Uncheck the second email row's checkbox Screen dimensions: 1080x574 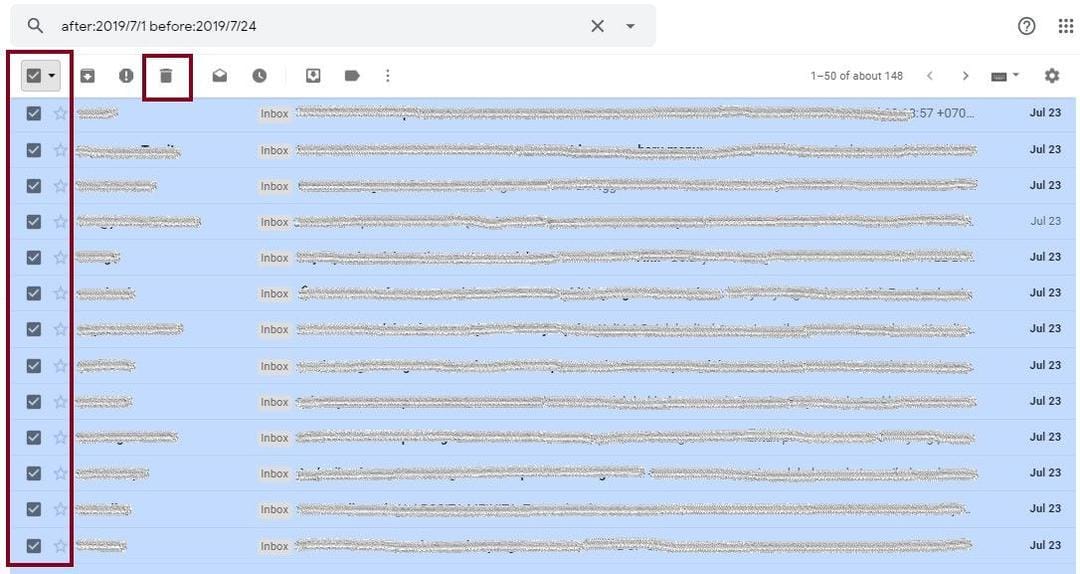(x=34, y=150)
